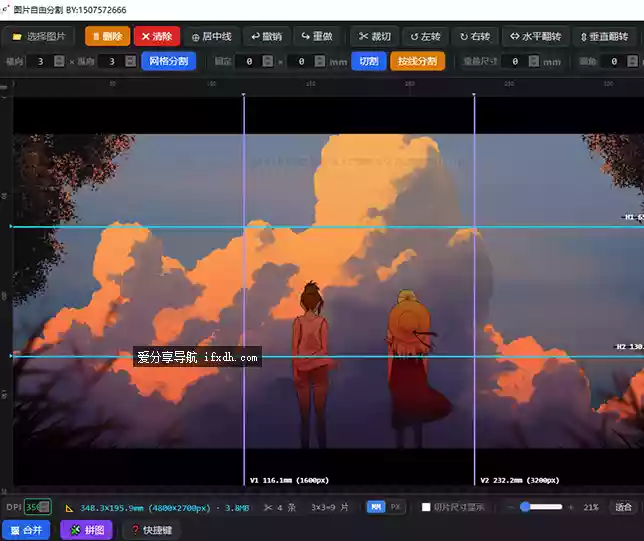The image size is (644, 541).
Task: Click the 纵向 count field showing 3
Action: pos(112,62)
